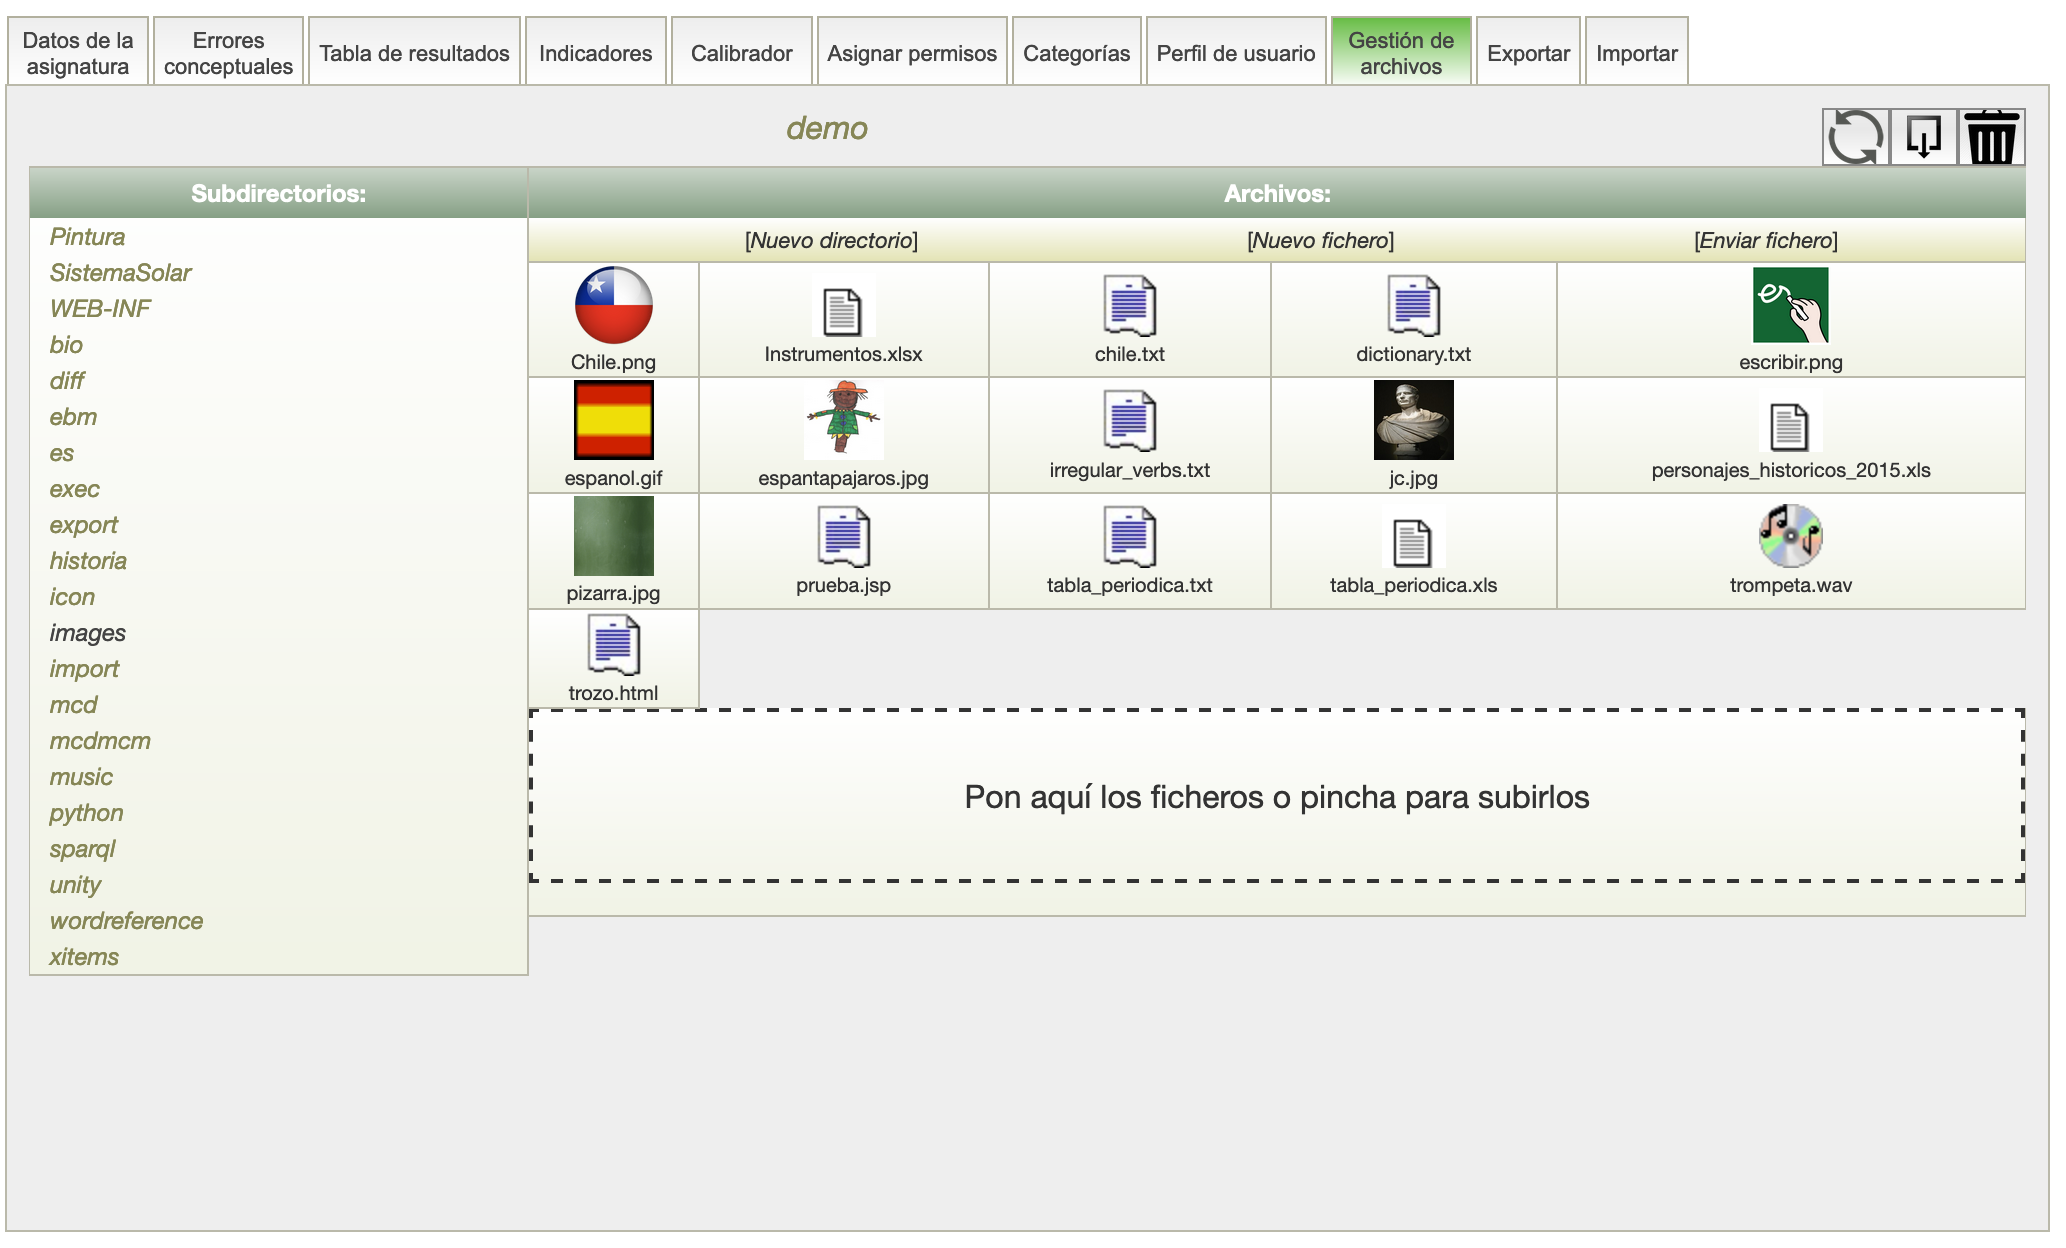This screenshot has height=1248, width=2066.
Task: Open the SistemaSolar subdirectory
Action: 121,273
